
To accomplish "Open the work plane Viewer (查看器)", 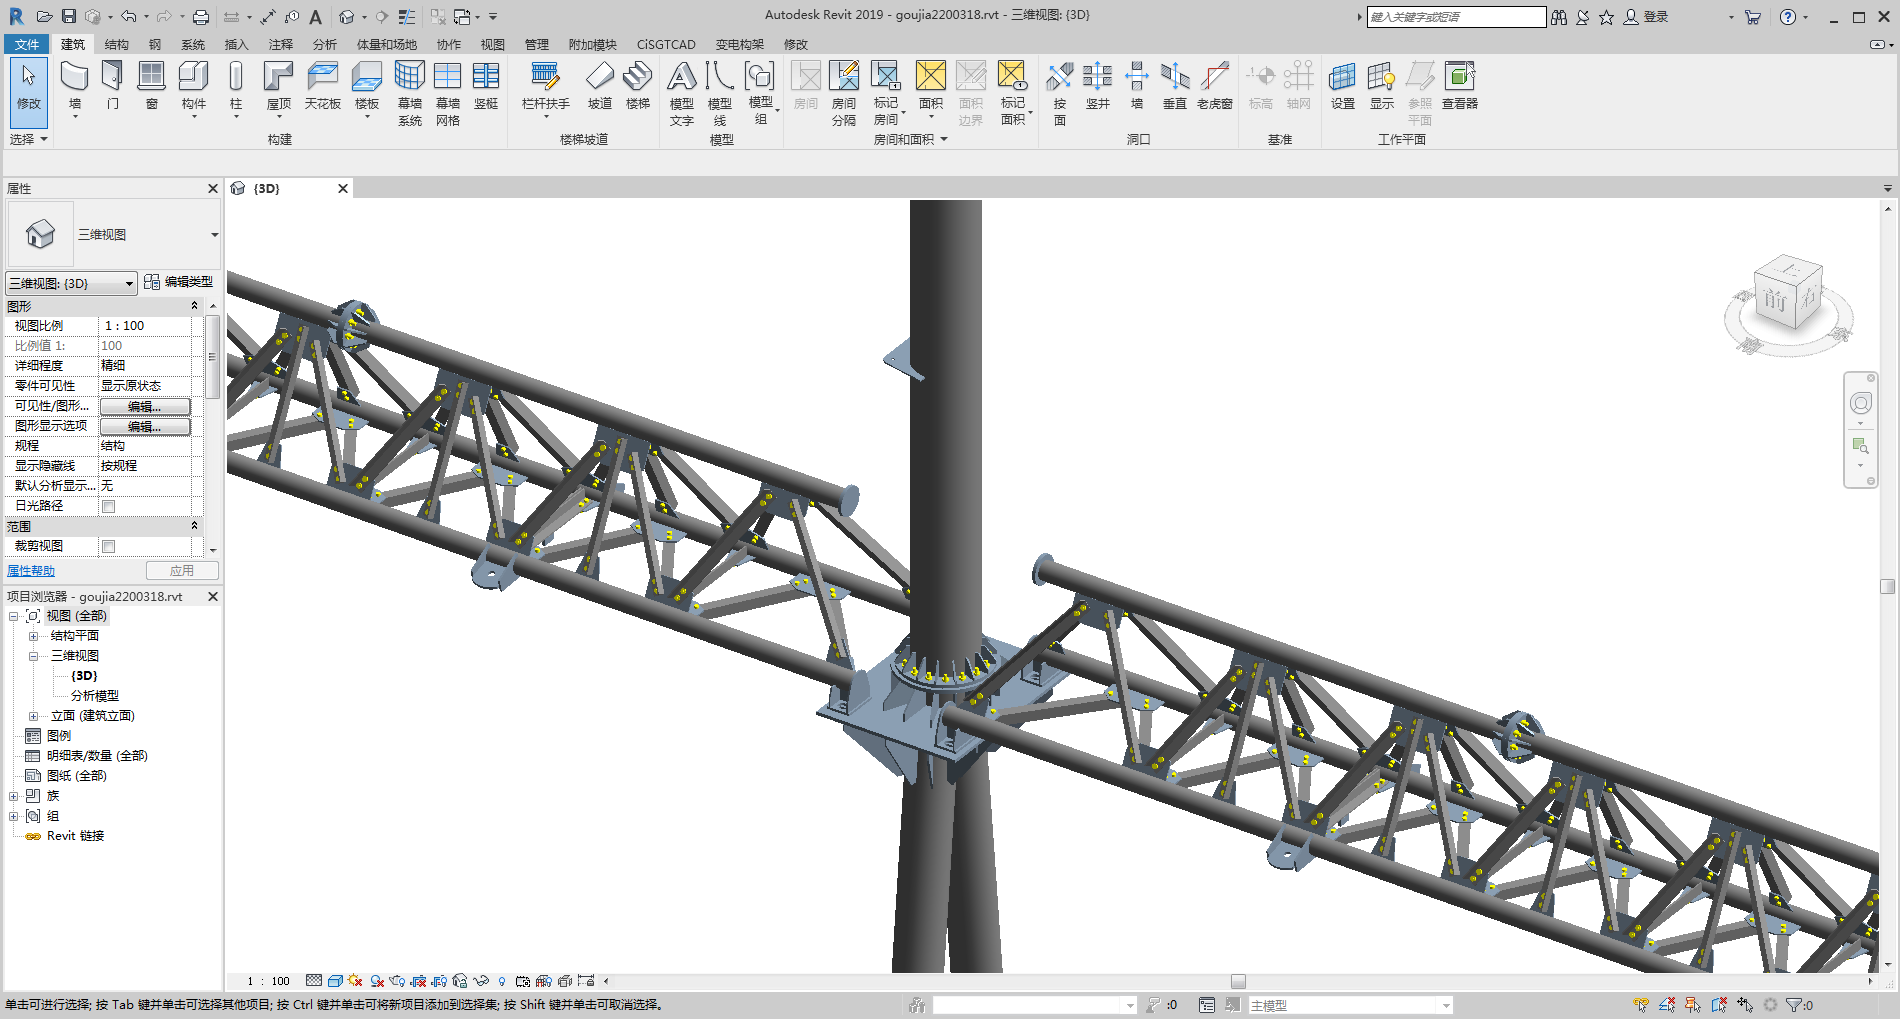I will (x=1460, y=78).
